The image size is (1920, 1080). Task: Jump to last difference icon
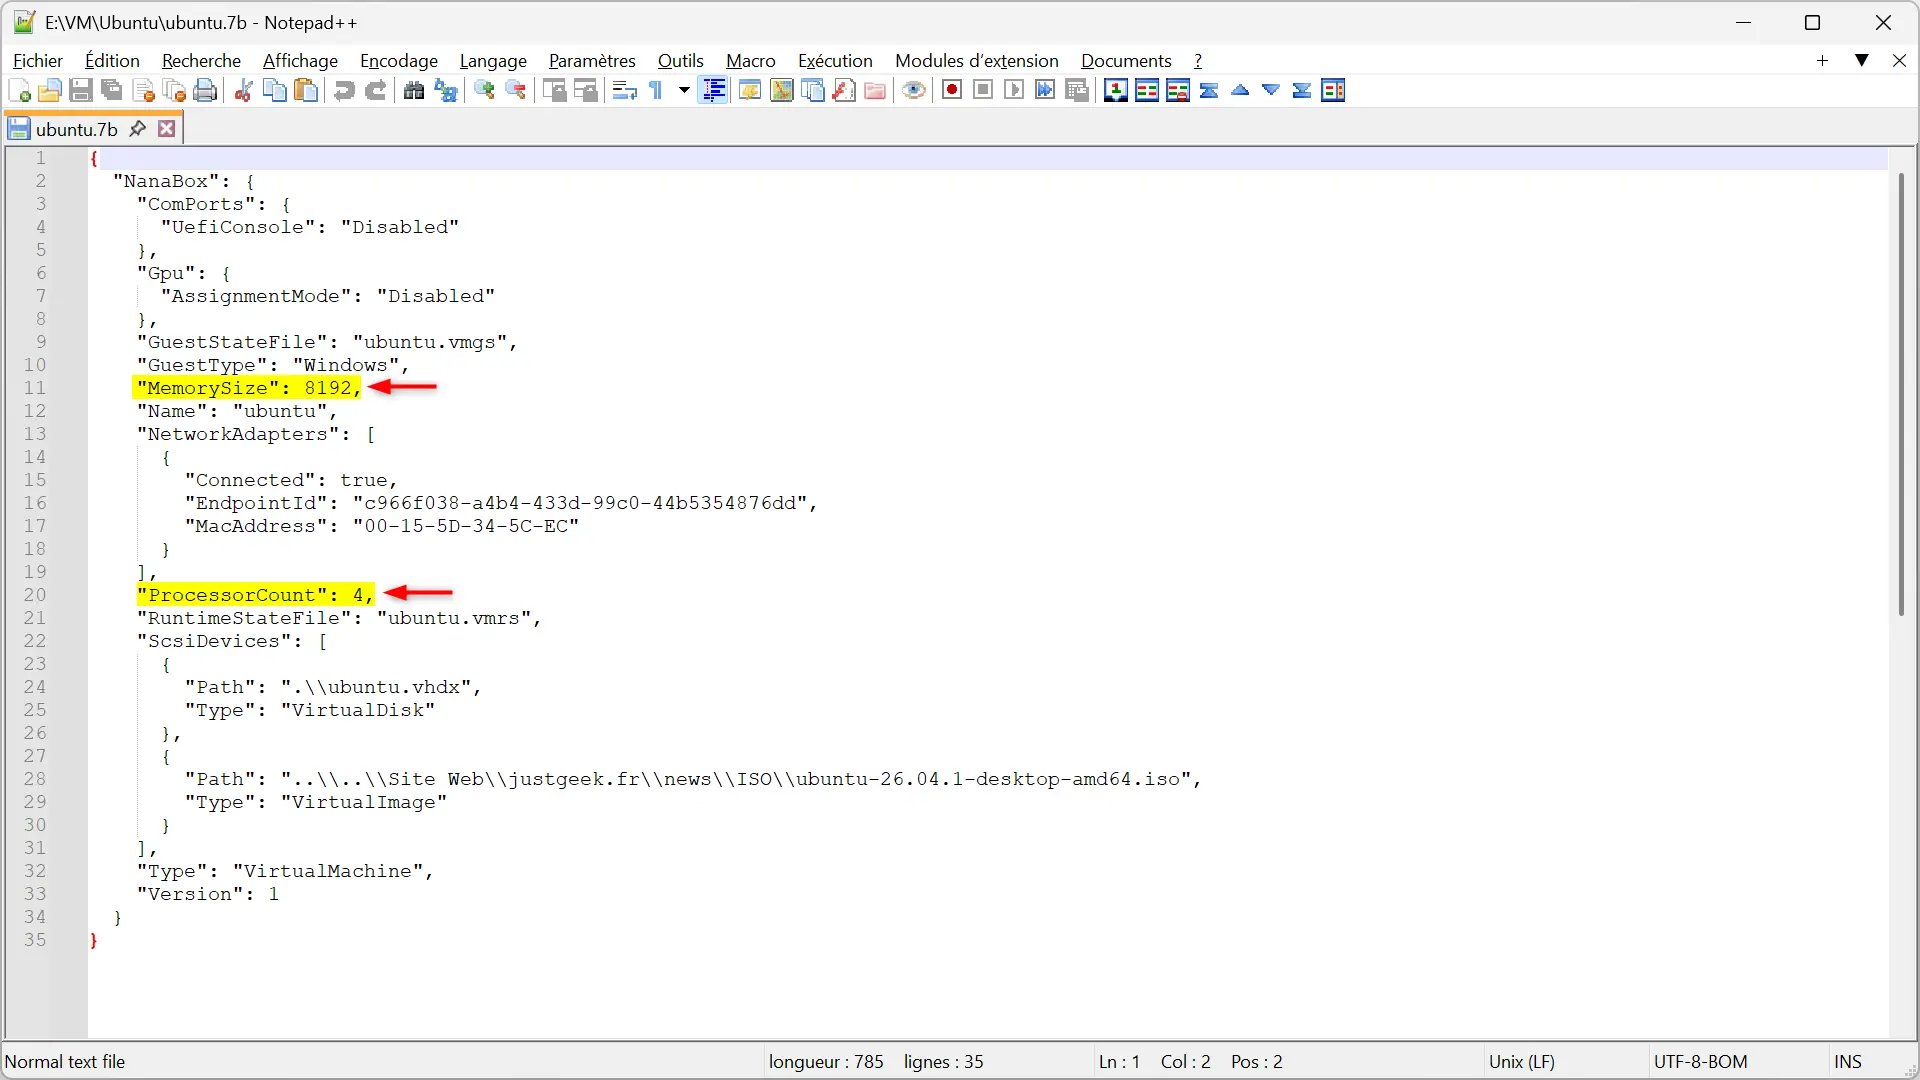click(1302, 91)
